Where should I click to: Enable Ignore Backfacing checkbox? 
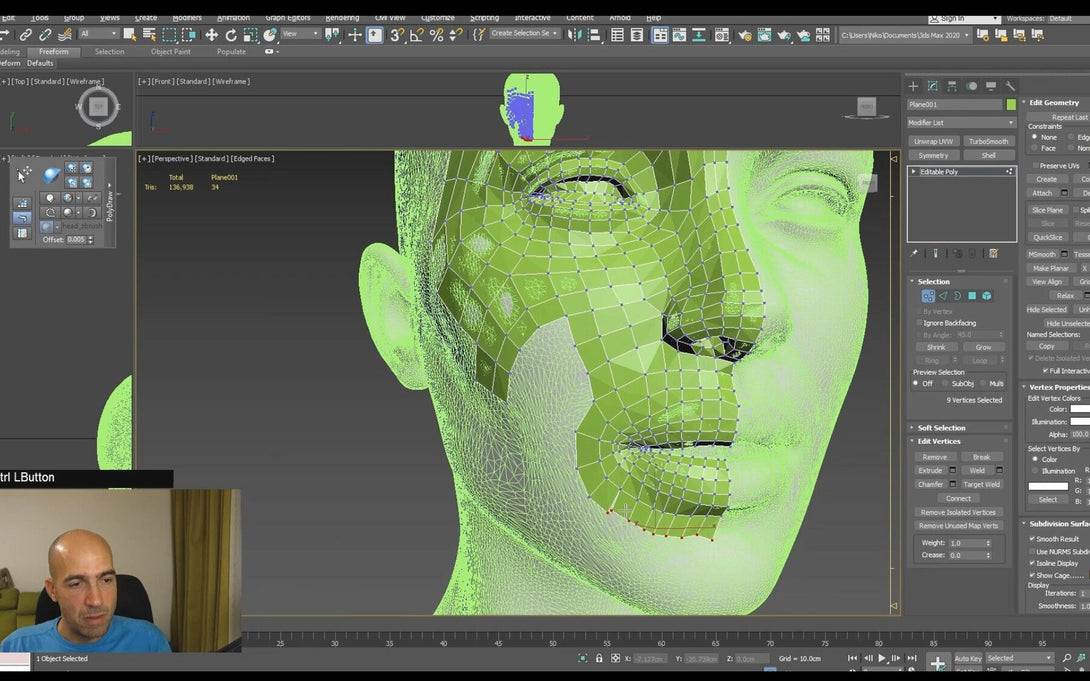tap(919, 323)
